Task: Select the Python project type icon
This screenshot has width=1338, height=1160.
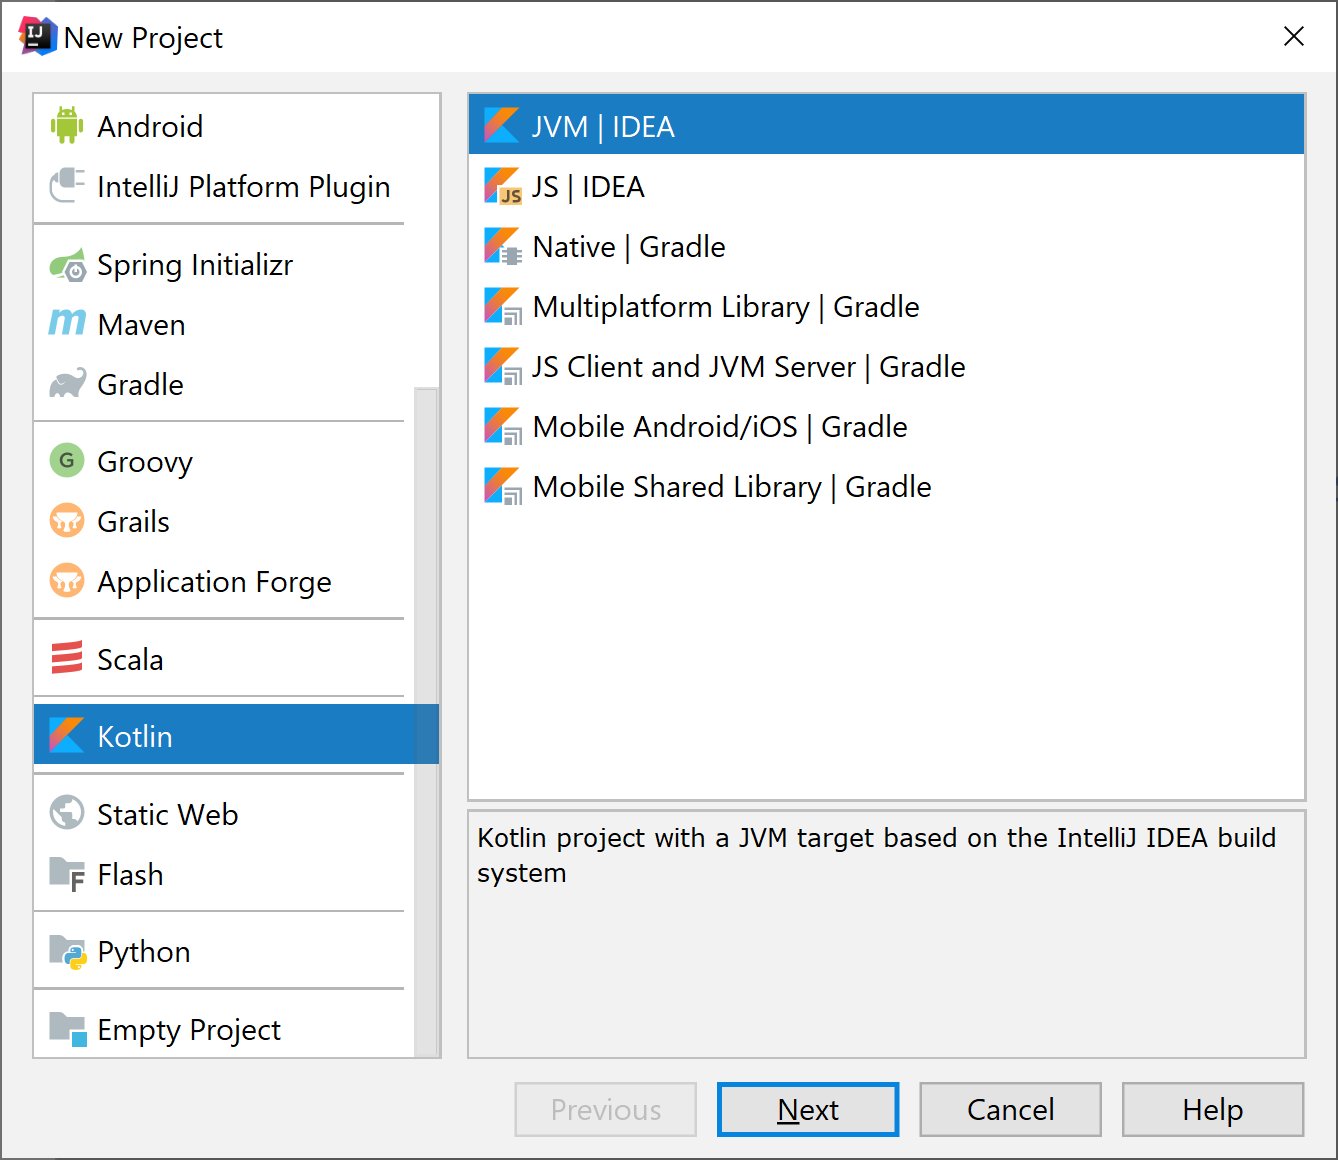Action: click(66, 951)
